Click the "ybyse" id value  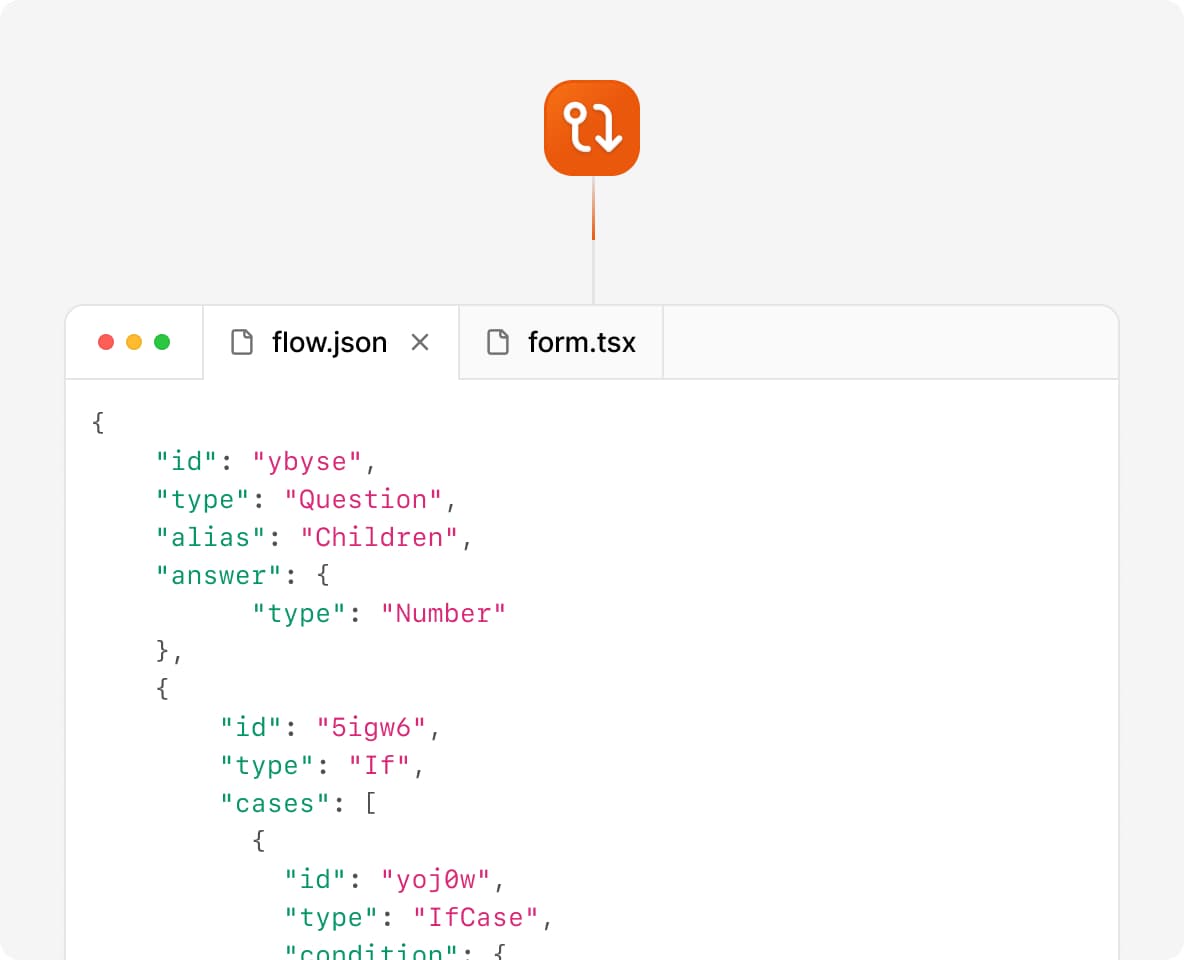(307, 462)
